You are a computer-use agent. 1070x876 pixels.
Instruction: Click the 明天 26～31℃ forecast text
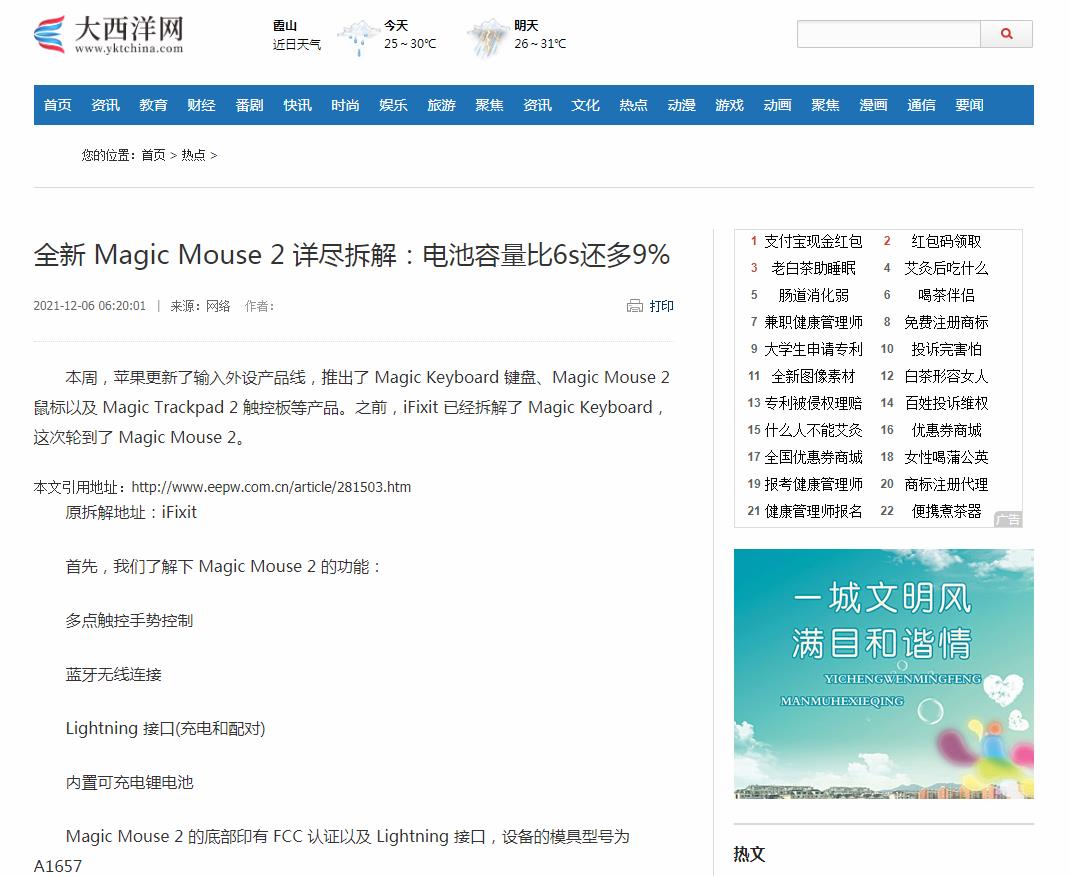pyautogui.click(x=540, y=34)
